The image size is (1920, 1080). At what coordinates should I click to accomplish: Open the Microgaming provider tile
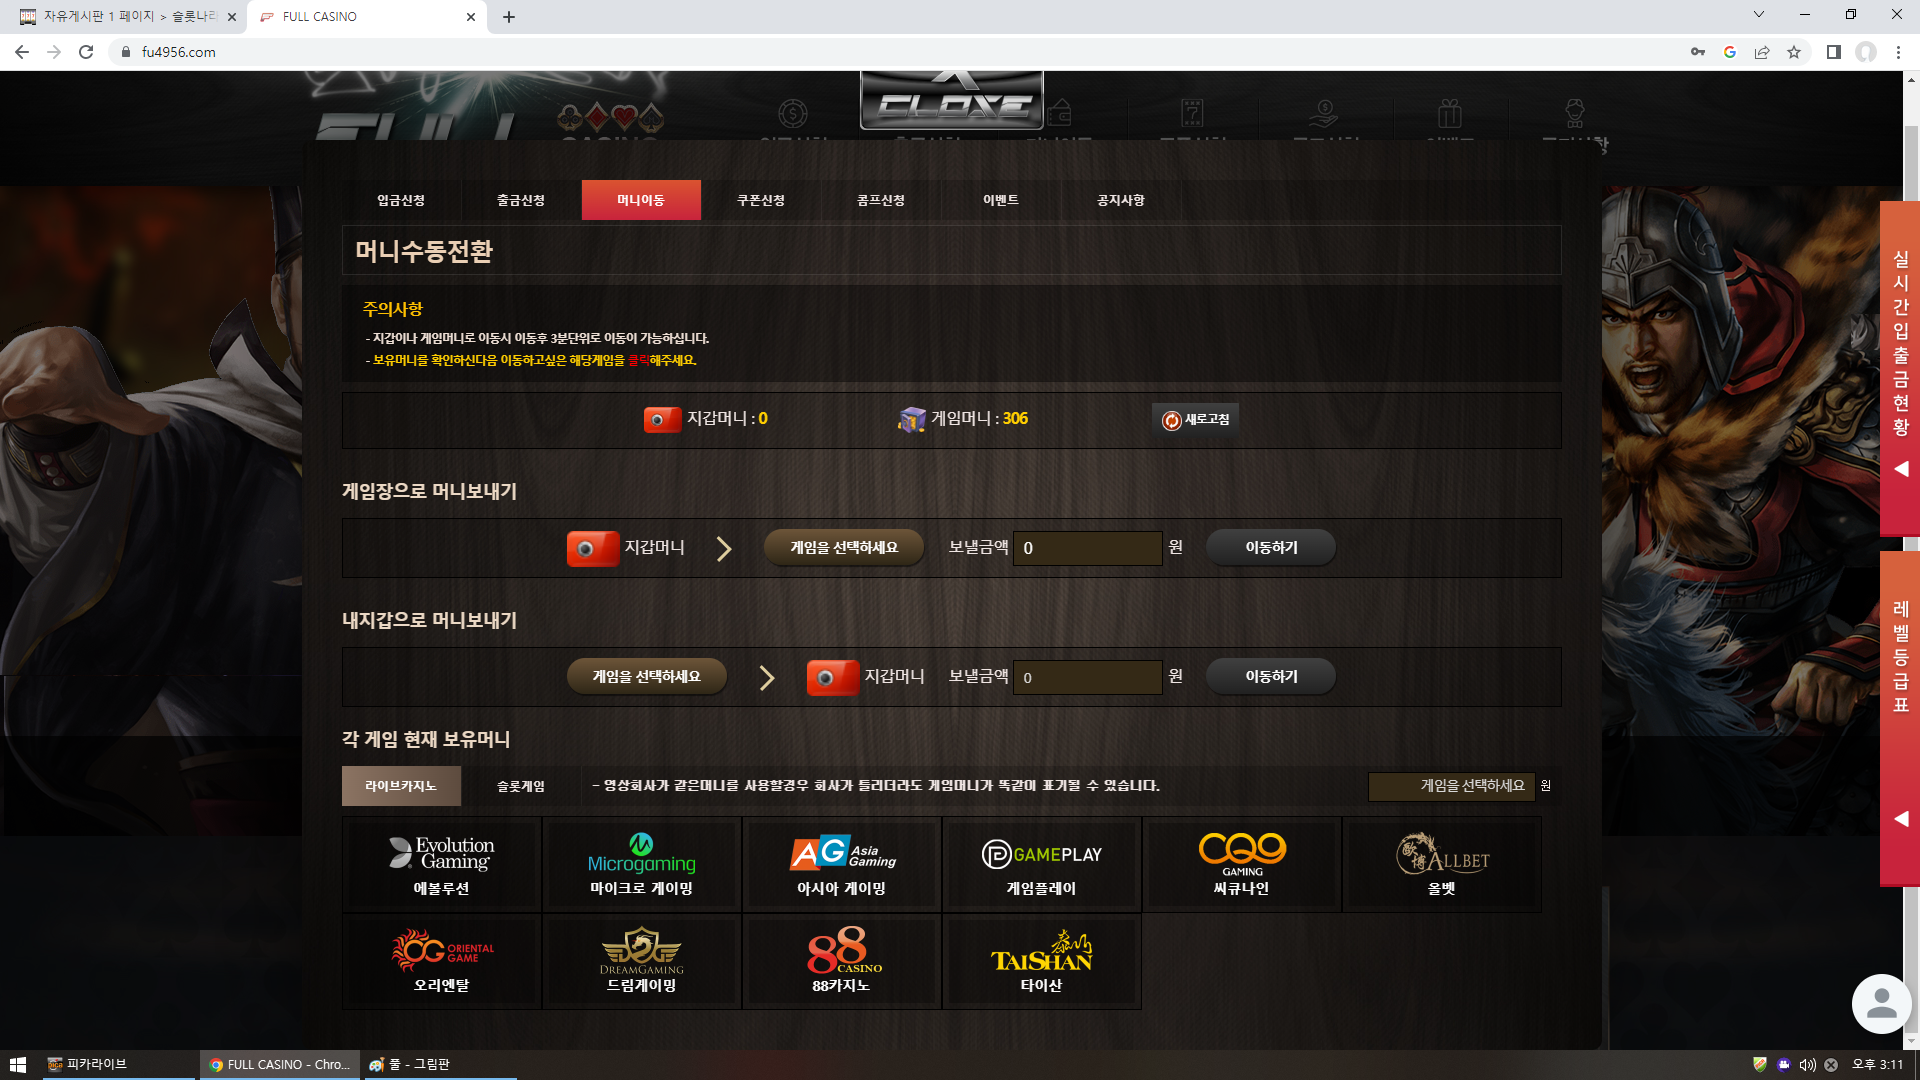click(x=642, y=864)
